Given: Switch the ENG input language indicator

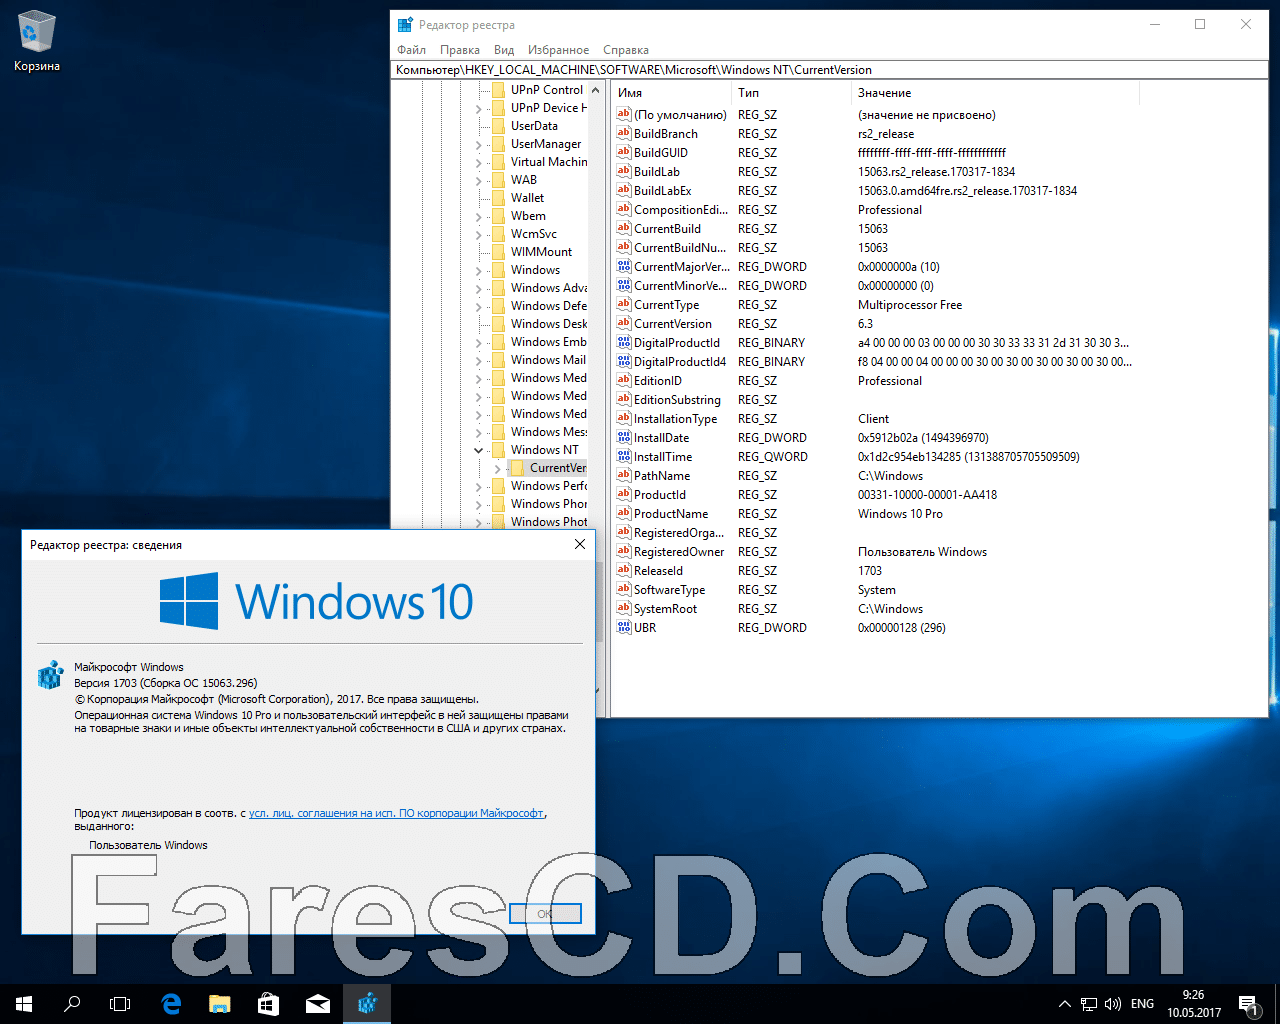Looking at the screenshot, I should coord(1142,1003).
